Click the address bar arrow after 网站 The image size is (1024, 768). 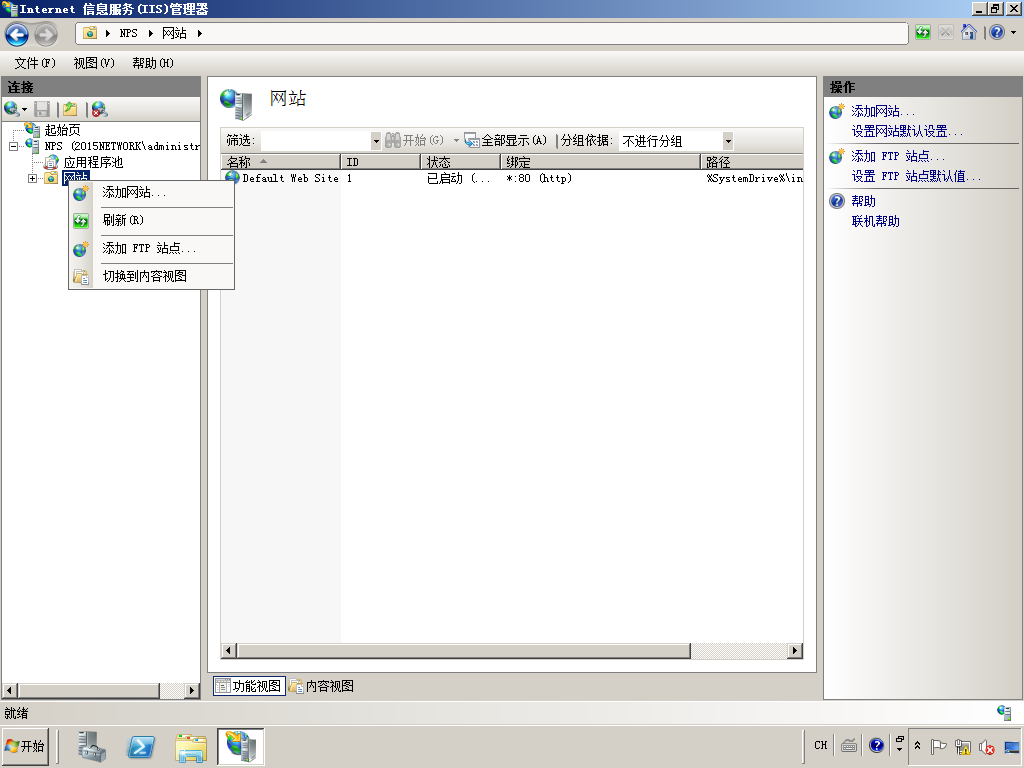[199, 33]
